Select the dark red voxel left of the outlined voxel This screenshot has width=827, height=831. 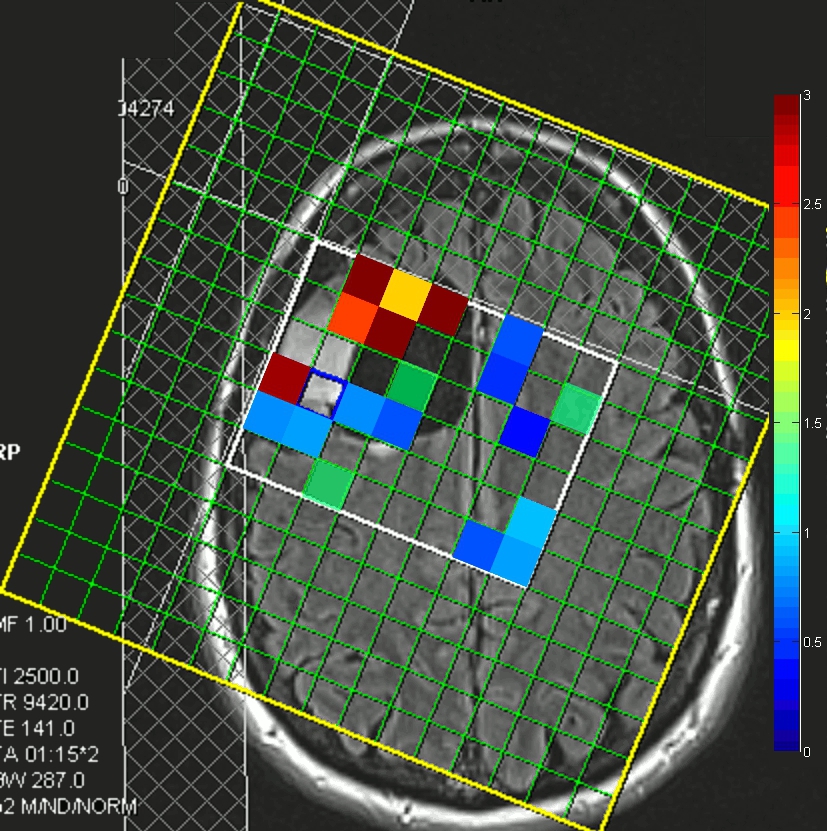click(285, 377)
